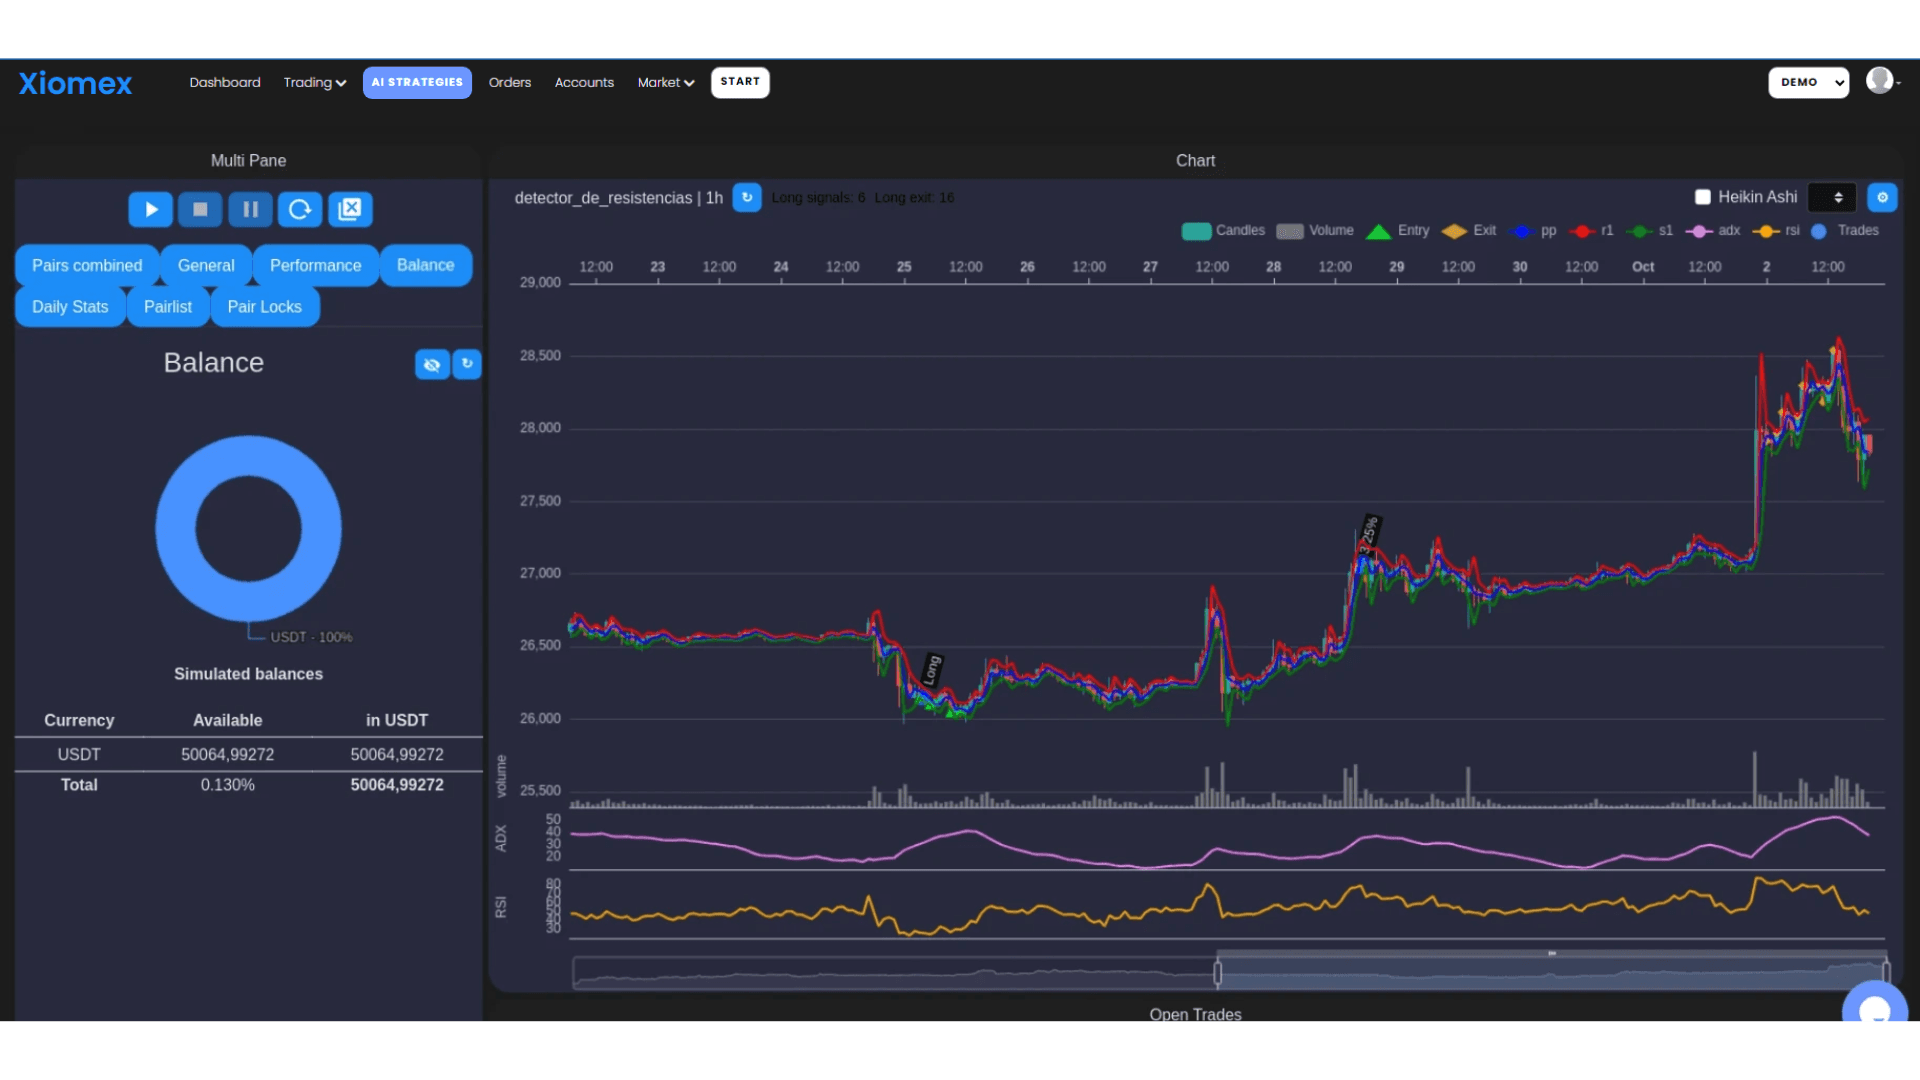This screenshot has height=1080, width=1920.
Task: Toggle the Candles legend series
Action: pos(1223,231)
